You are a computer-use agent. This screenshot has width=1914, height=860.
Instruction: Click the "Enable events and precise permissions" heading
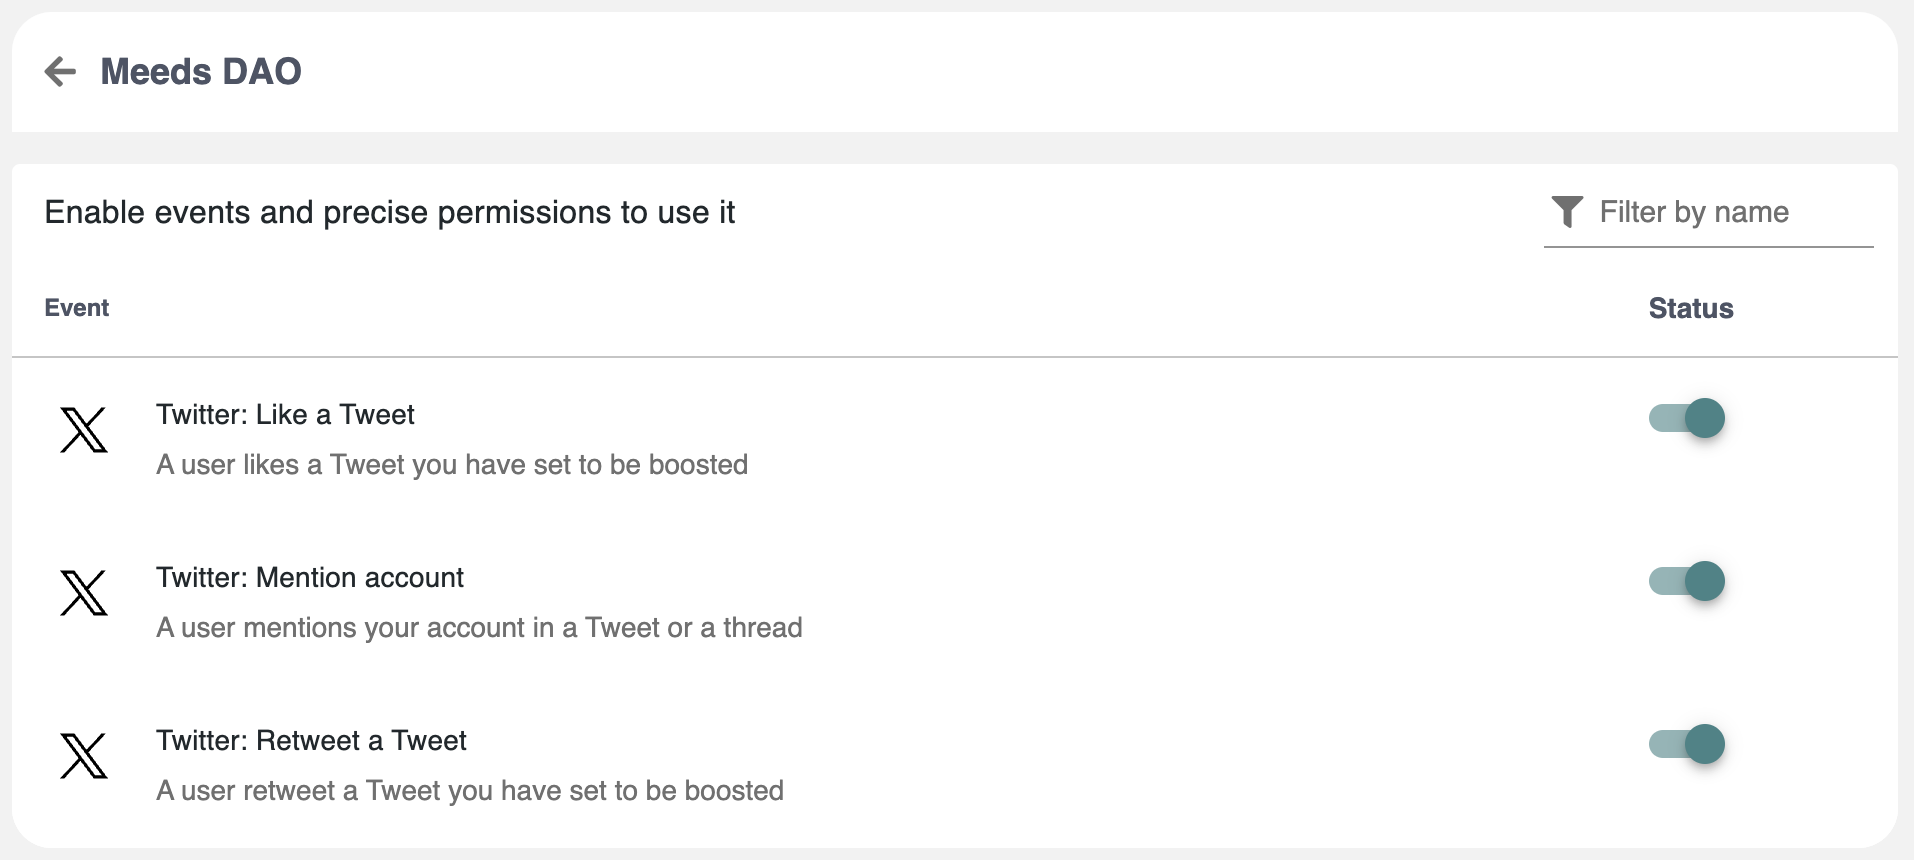click(390, 212)
